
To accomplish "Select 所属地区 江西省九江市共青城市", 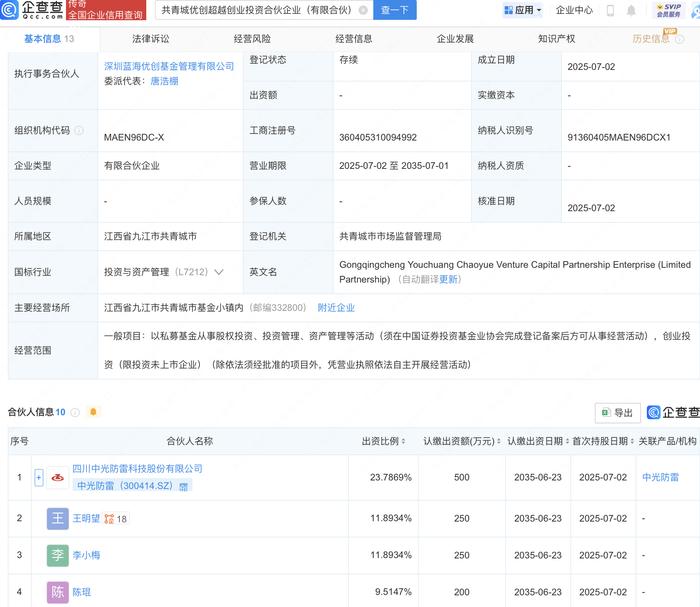I will click(x=150, y=237).
